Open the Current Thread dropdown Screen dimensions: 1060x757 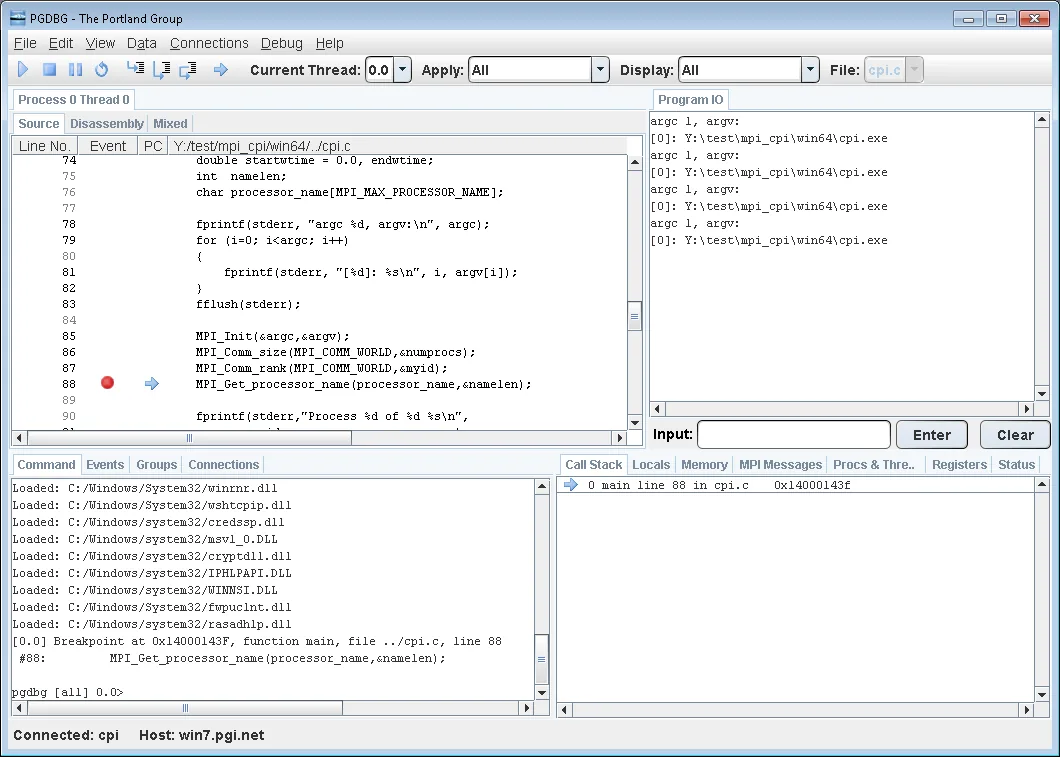(x=402, y=70)
